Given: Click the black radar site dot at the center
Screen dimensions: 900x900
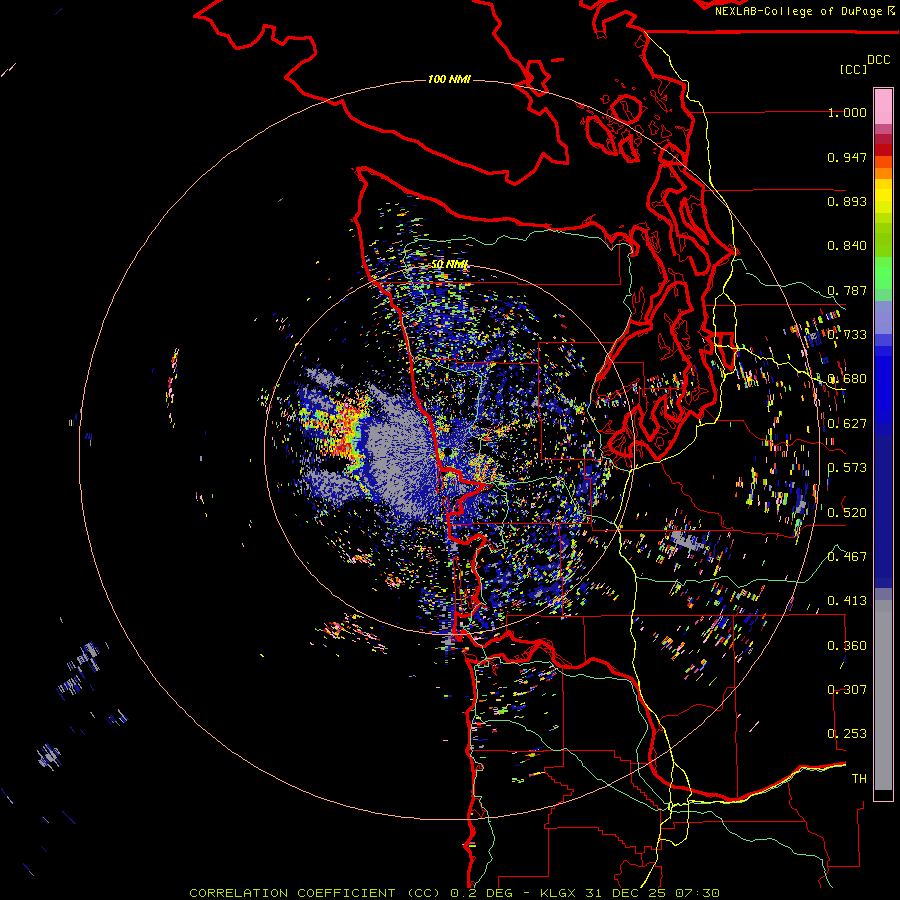Looking at the screenshot, I should (447, 453).
